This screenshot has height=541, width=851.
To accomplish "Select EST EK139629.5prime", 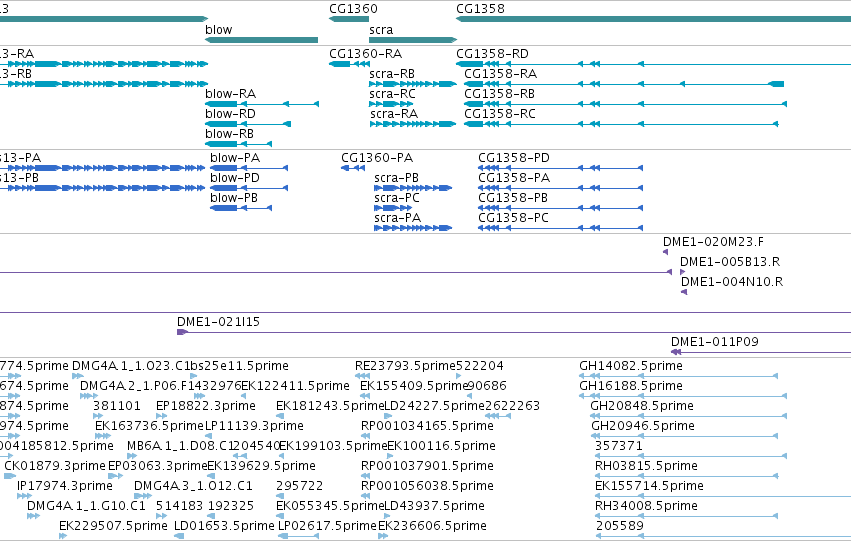I will pos(261,466).
